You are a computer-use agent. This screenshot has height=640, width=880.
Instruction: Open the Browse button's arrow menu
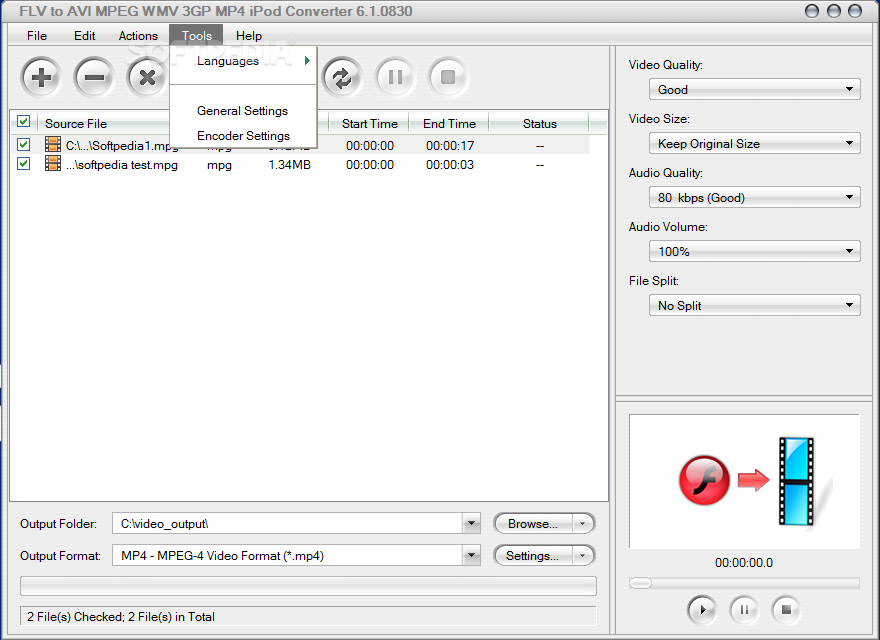point(583,524)
